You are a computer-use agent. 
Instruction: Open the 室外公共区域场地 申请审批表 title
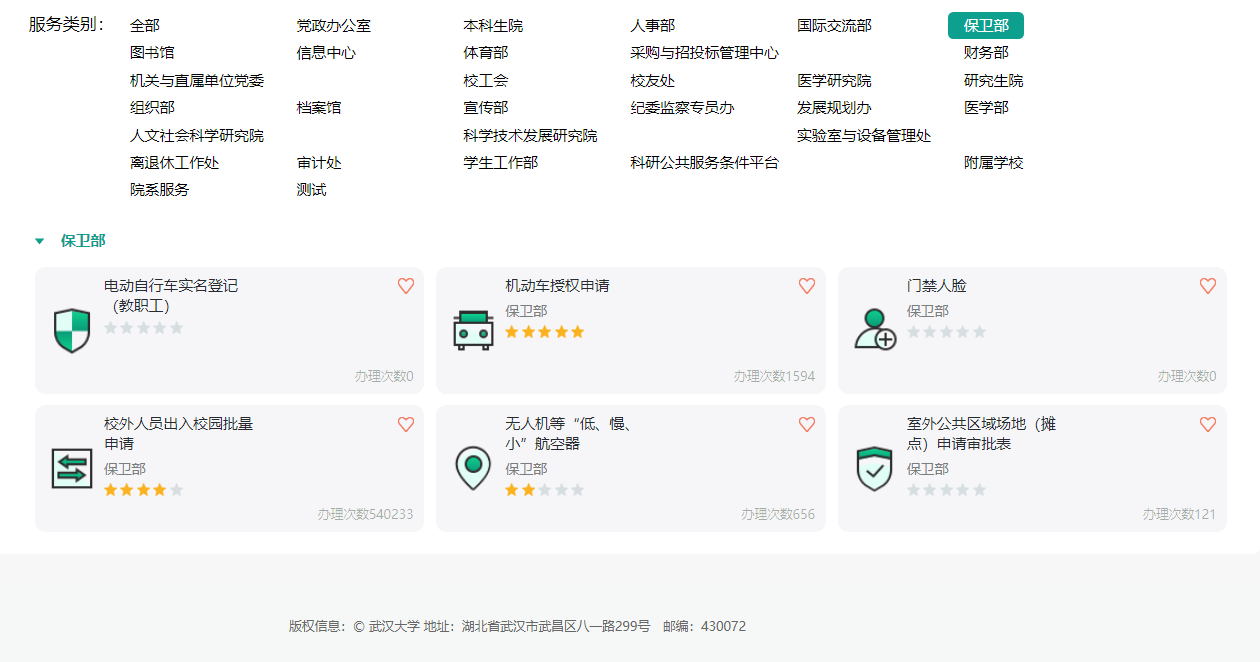point(980,434)
